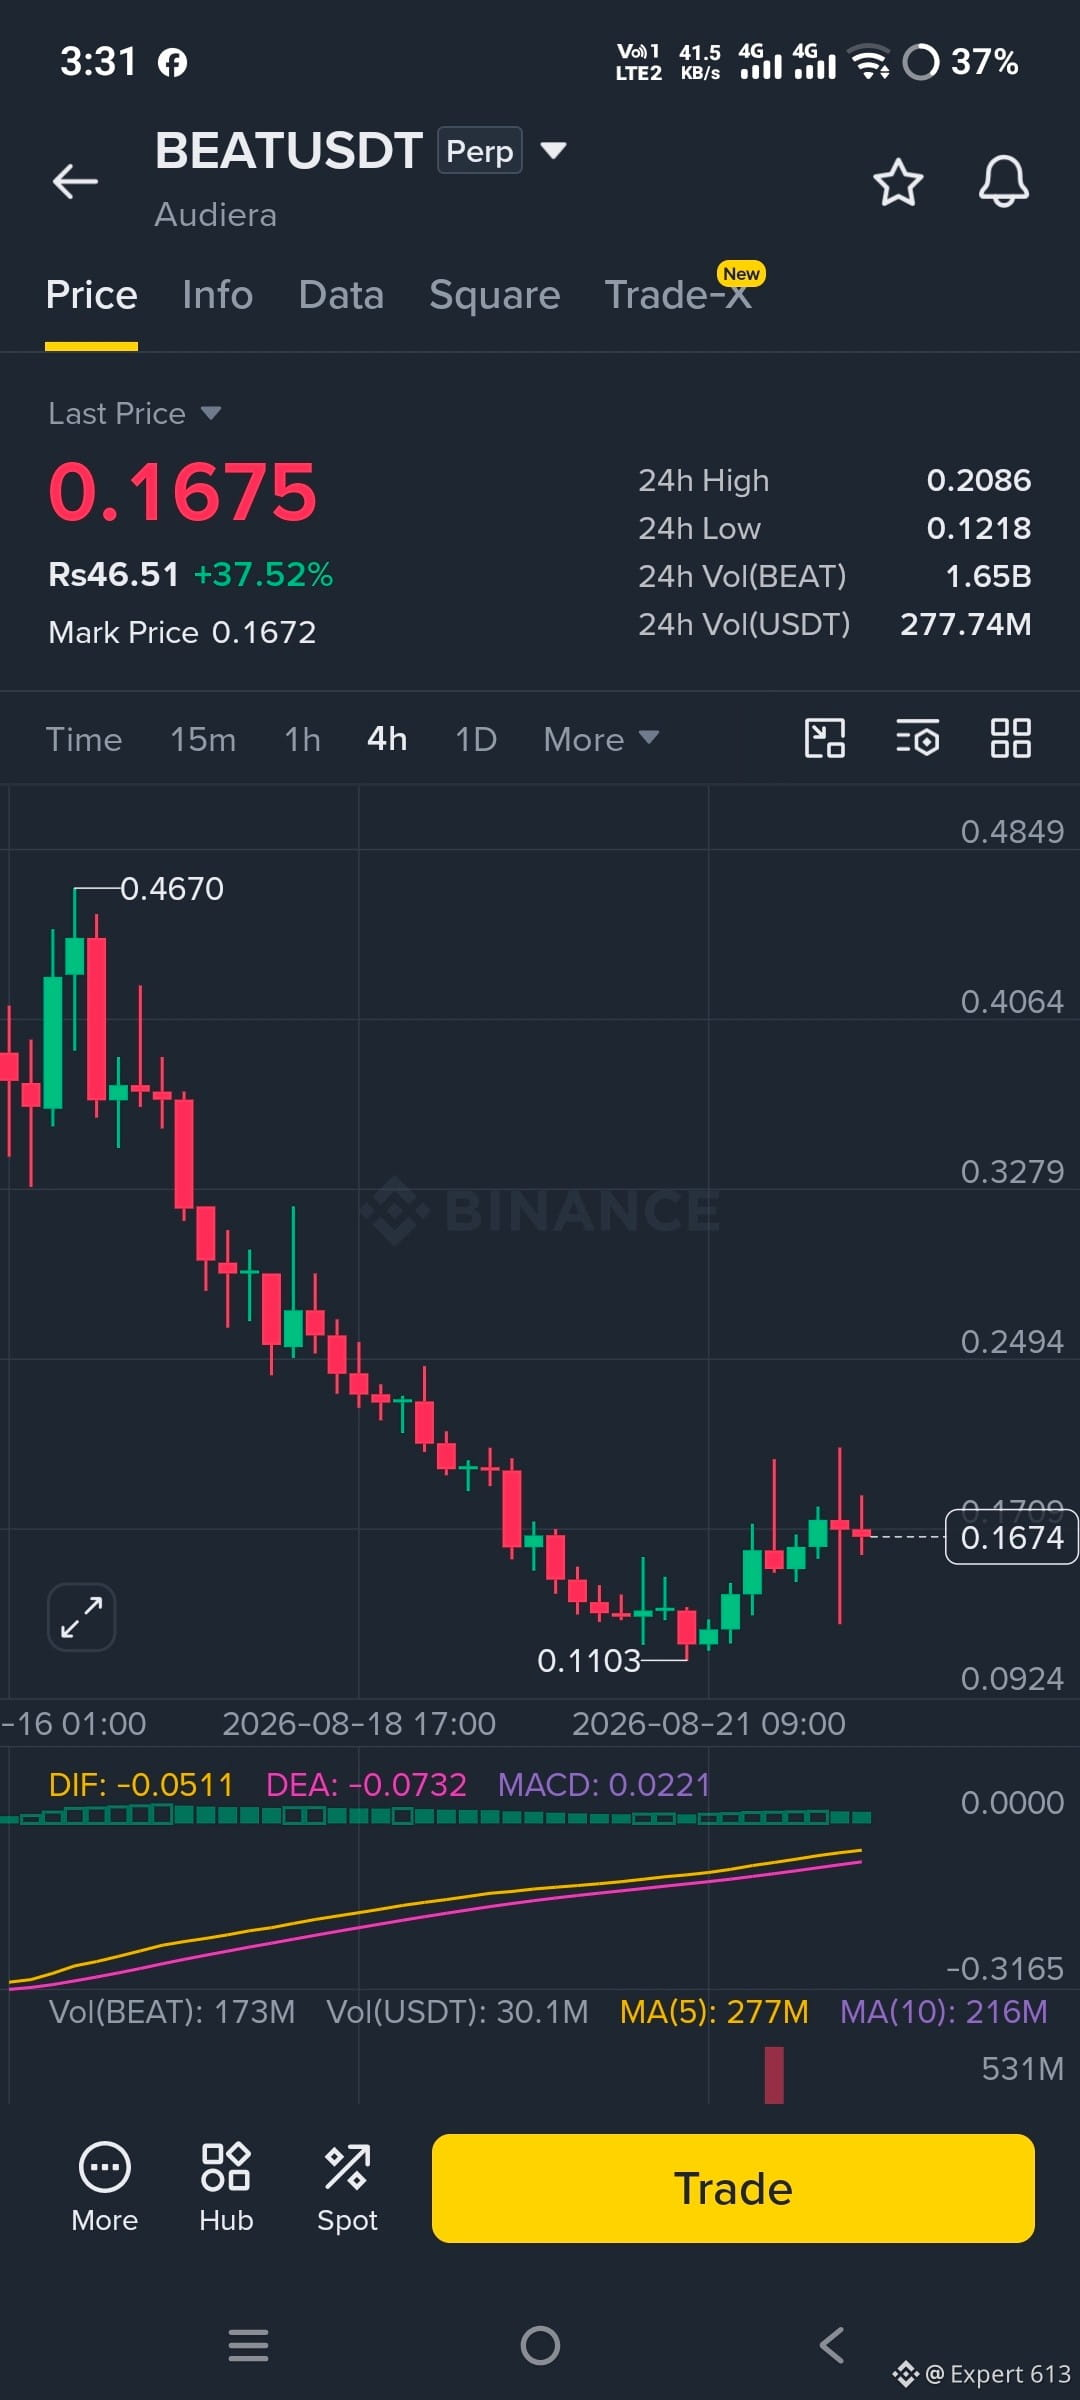Tap the 24h Vol(USDT) value 277.74M
The width and height of the screenshot is (1080, 2400).
click(x=965, y=624)
